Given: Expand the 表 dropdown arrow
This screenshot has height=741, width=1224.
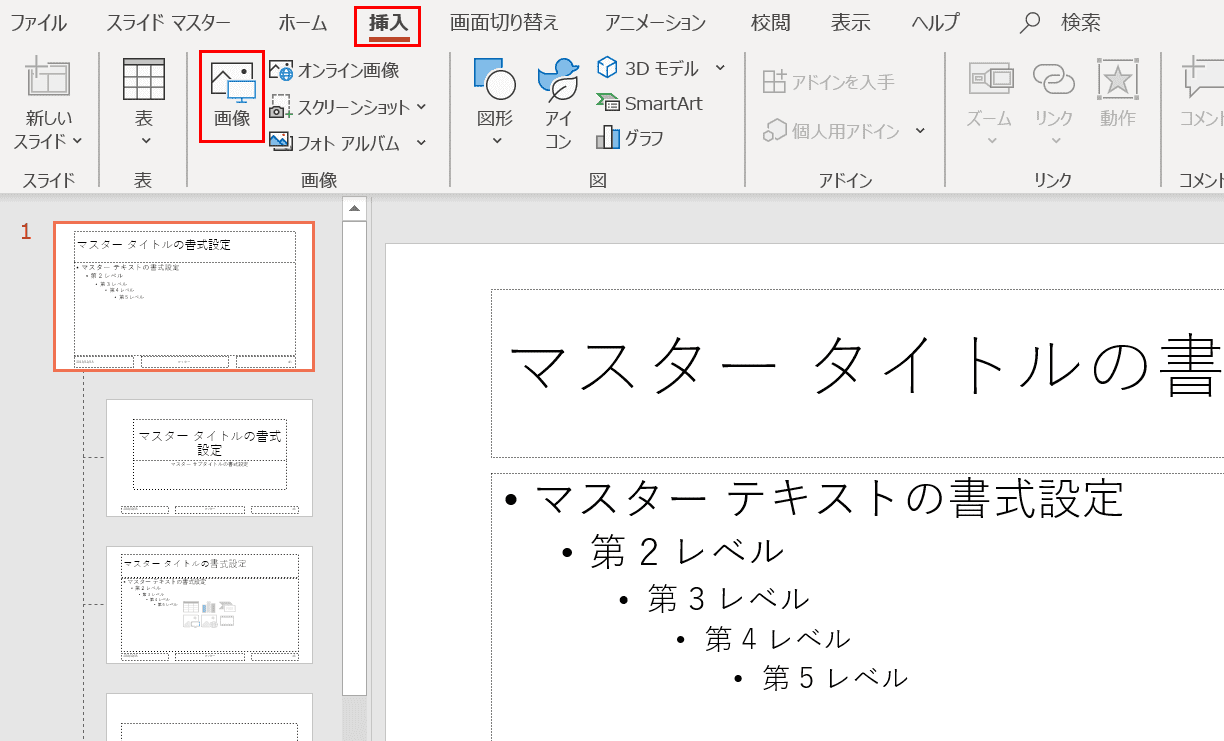Looking at the screenshot, I should pyautogui.click(x=144, y=142).
